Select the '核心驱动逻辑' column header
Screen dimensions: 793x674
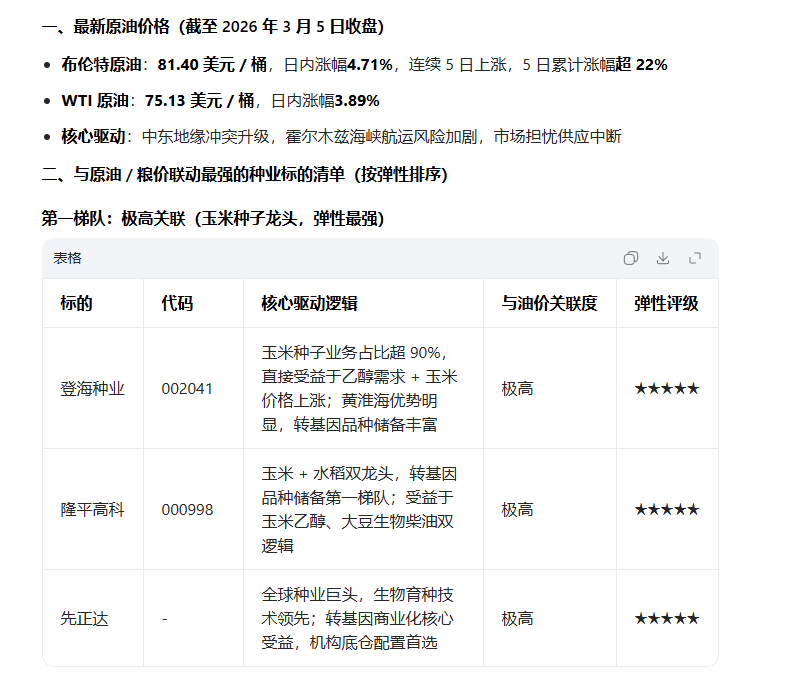point(310,303)
